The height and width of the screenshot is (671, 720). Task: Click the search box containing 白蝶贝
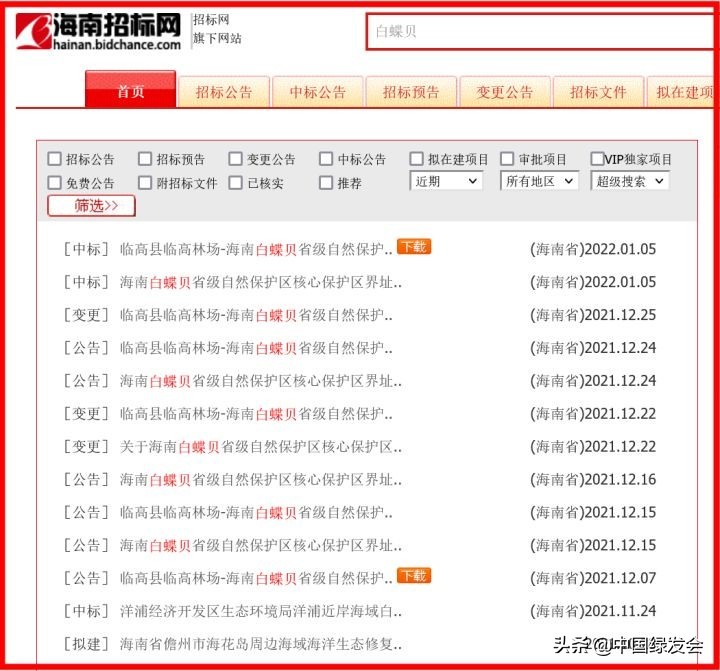pos(540,32)
